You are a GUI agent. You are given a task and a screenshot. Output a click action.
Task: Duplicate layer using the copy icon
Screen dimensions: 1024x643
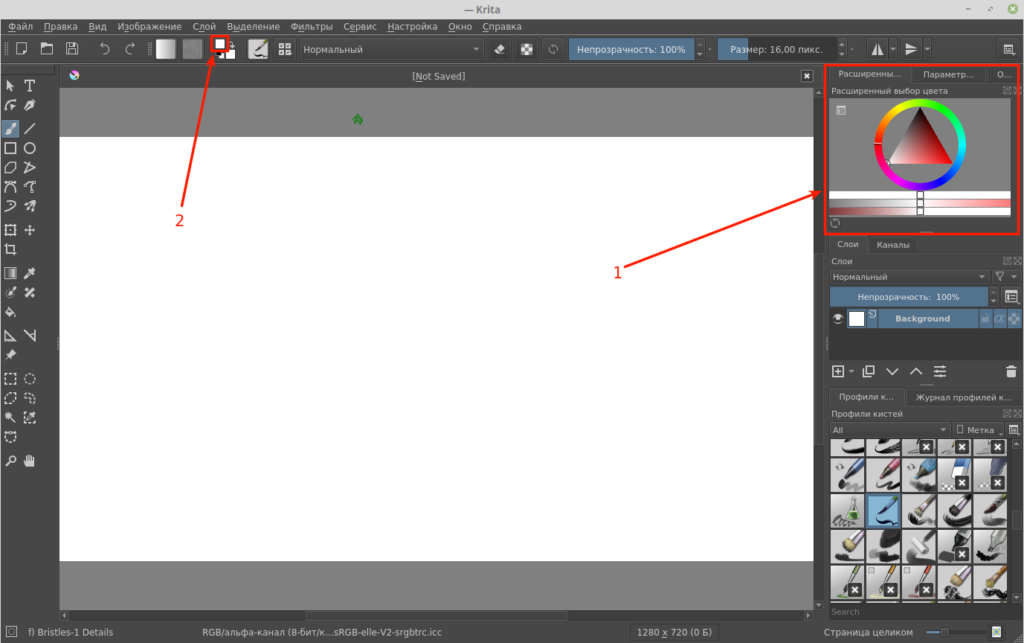pyautogui.click(x=868, y=371)
